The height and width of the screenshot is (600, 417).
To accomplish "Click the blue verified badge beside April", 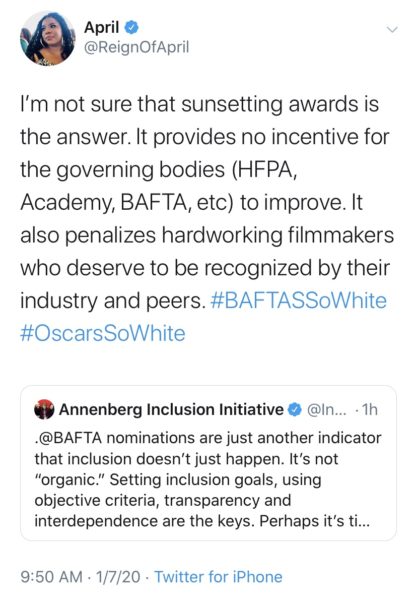I will click(131, 28).
